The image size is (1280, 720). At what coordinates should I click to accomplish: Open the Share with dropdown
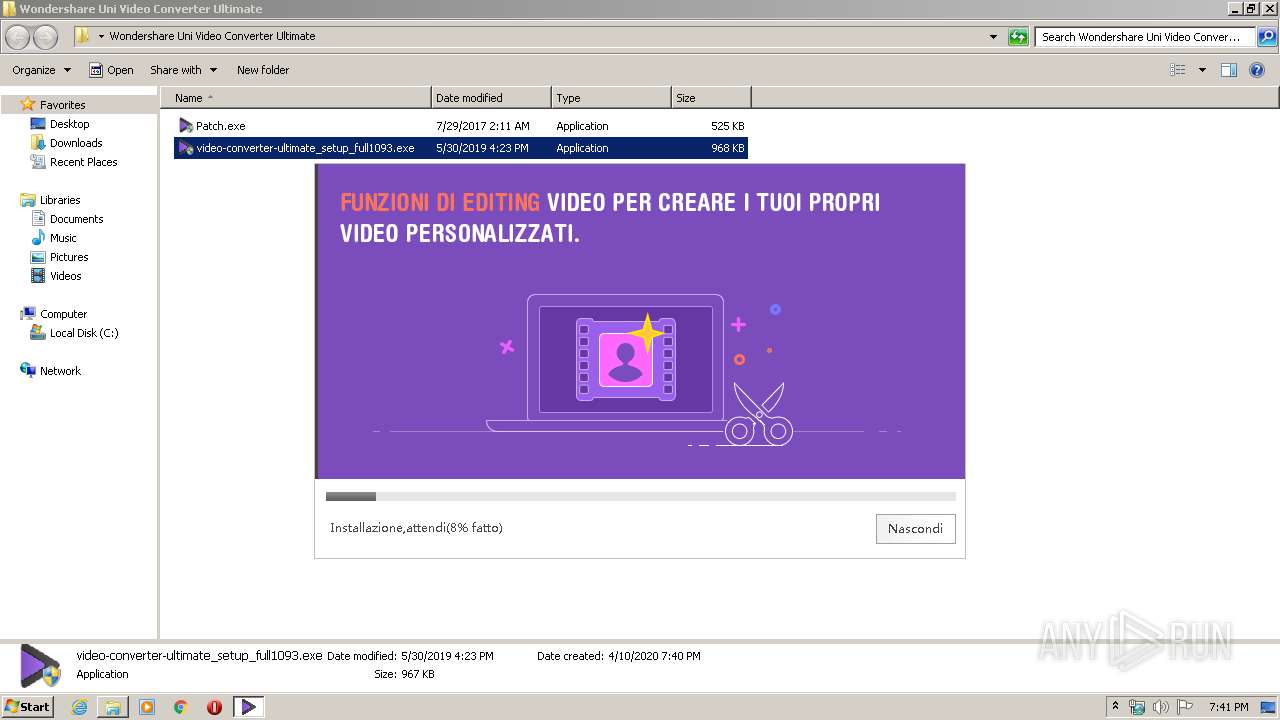pos(183,70)
